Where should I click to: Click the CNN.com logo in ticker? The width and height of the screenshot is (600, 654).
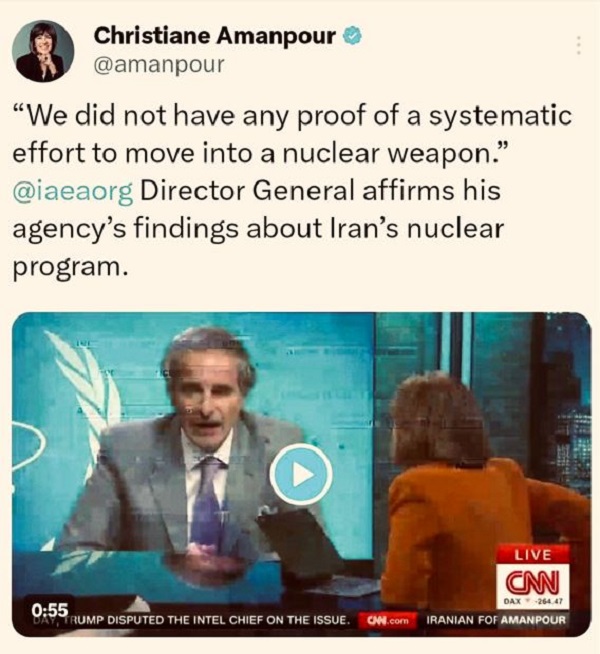388,620
